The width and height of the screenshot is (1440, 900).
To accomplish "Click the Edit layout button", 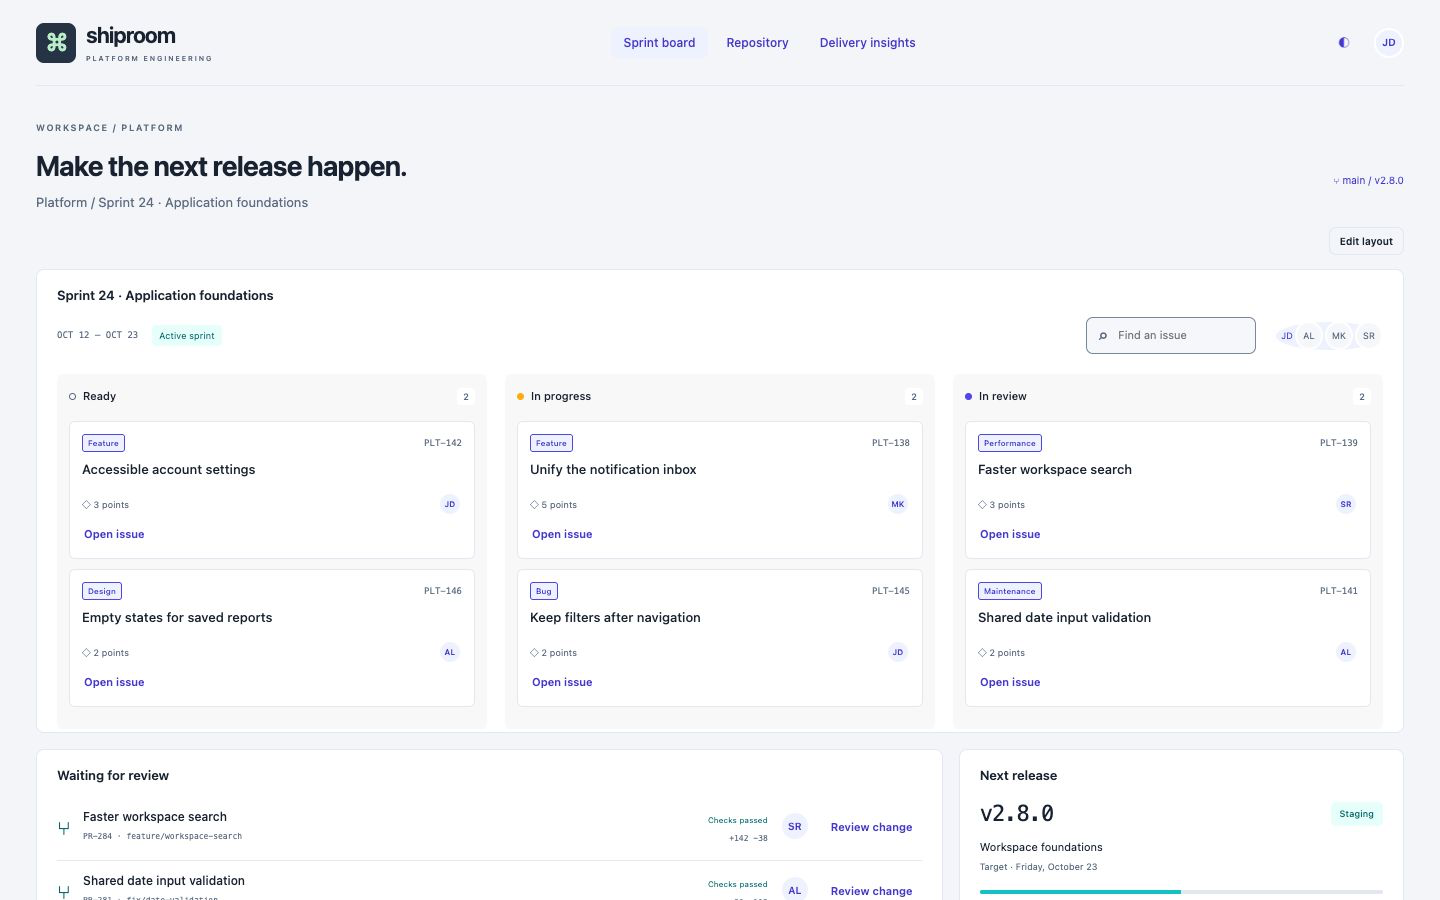I will tap(1366, 241).
